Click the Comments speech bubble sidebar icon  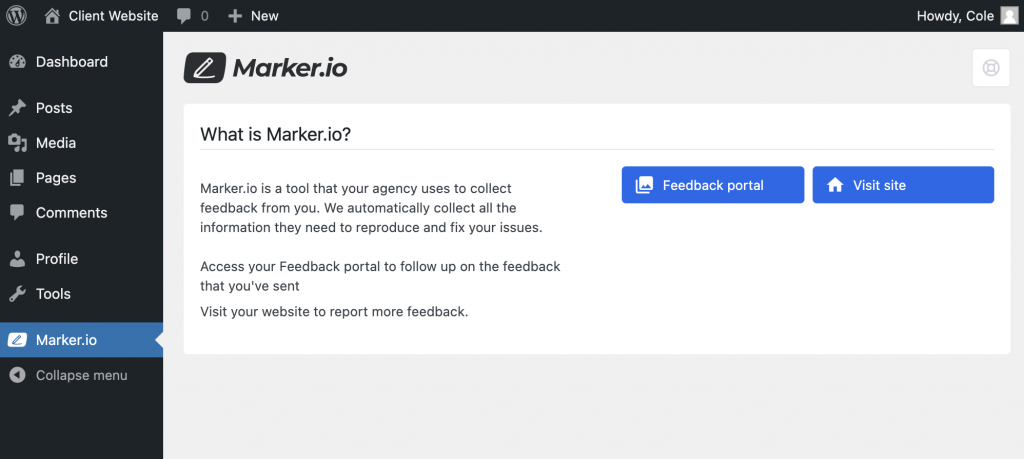(18, 213)
